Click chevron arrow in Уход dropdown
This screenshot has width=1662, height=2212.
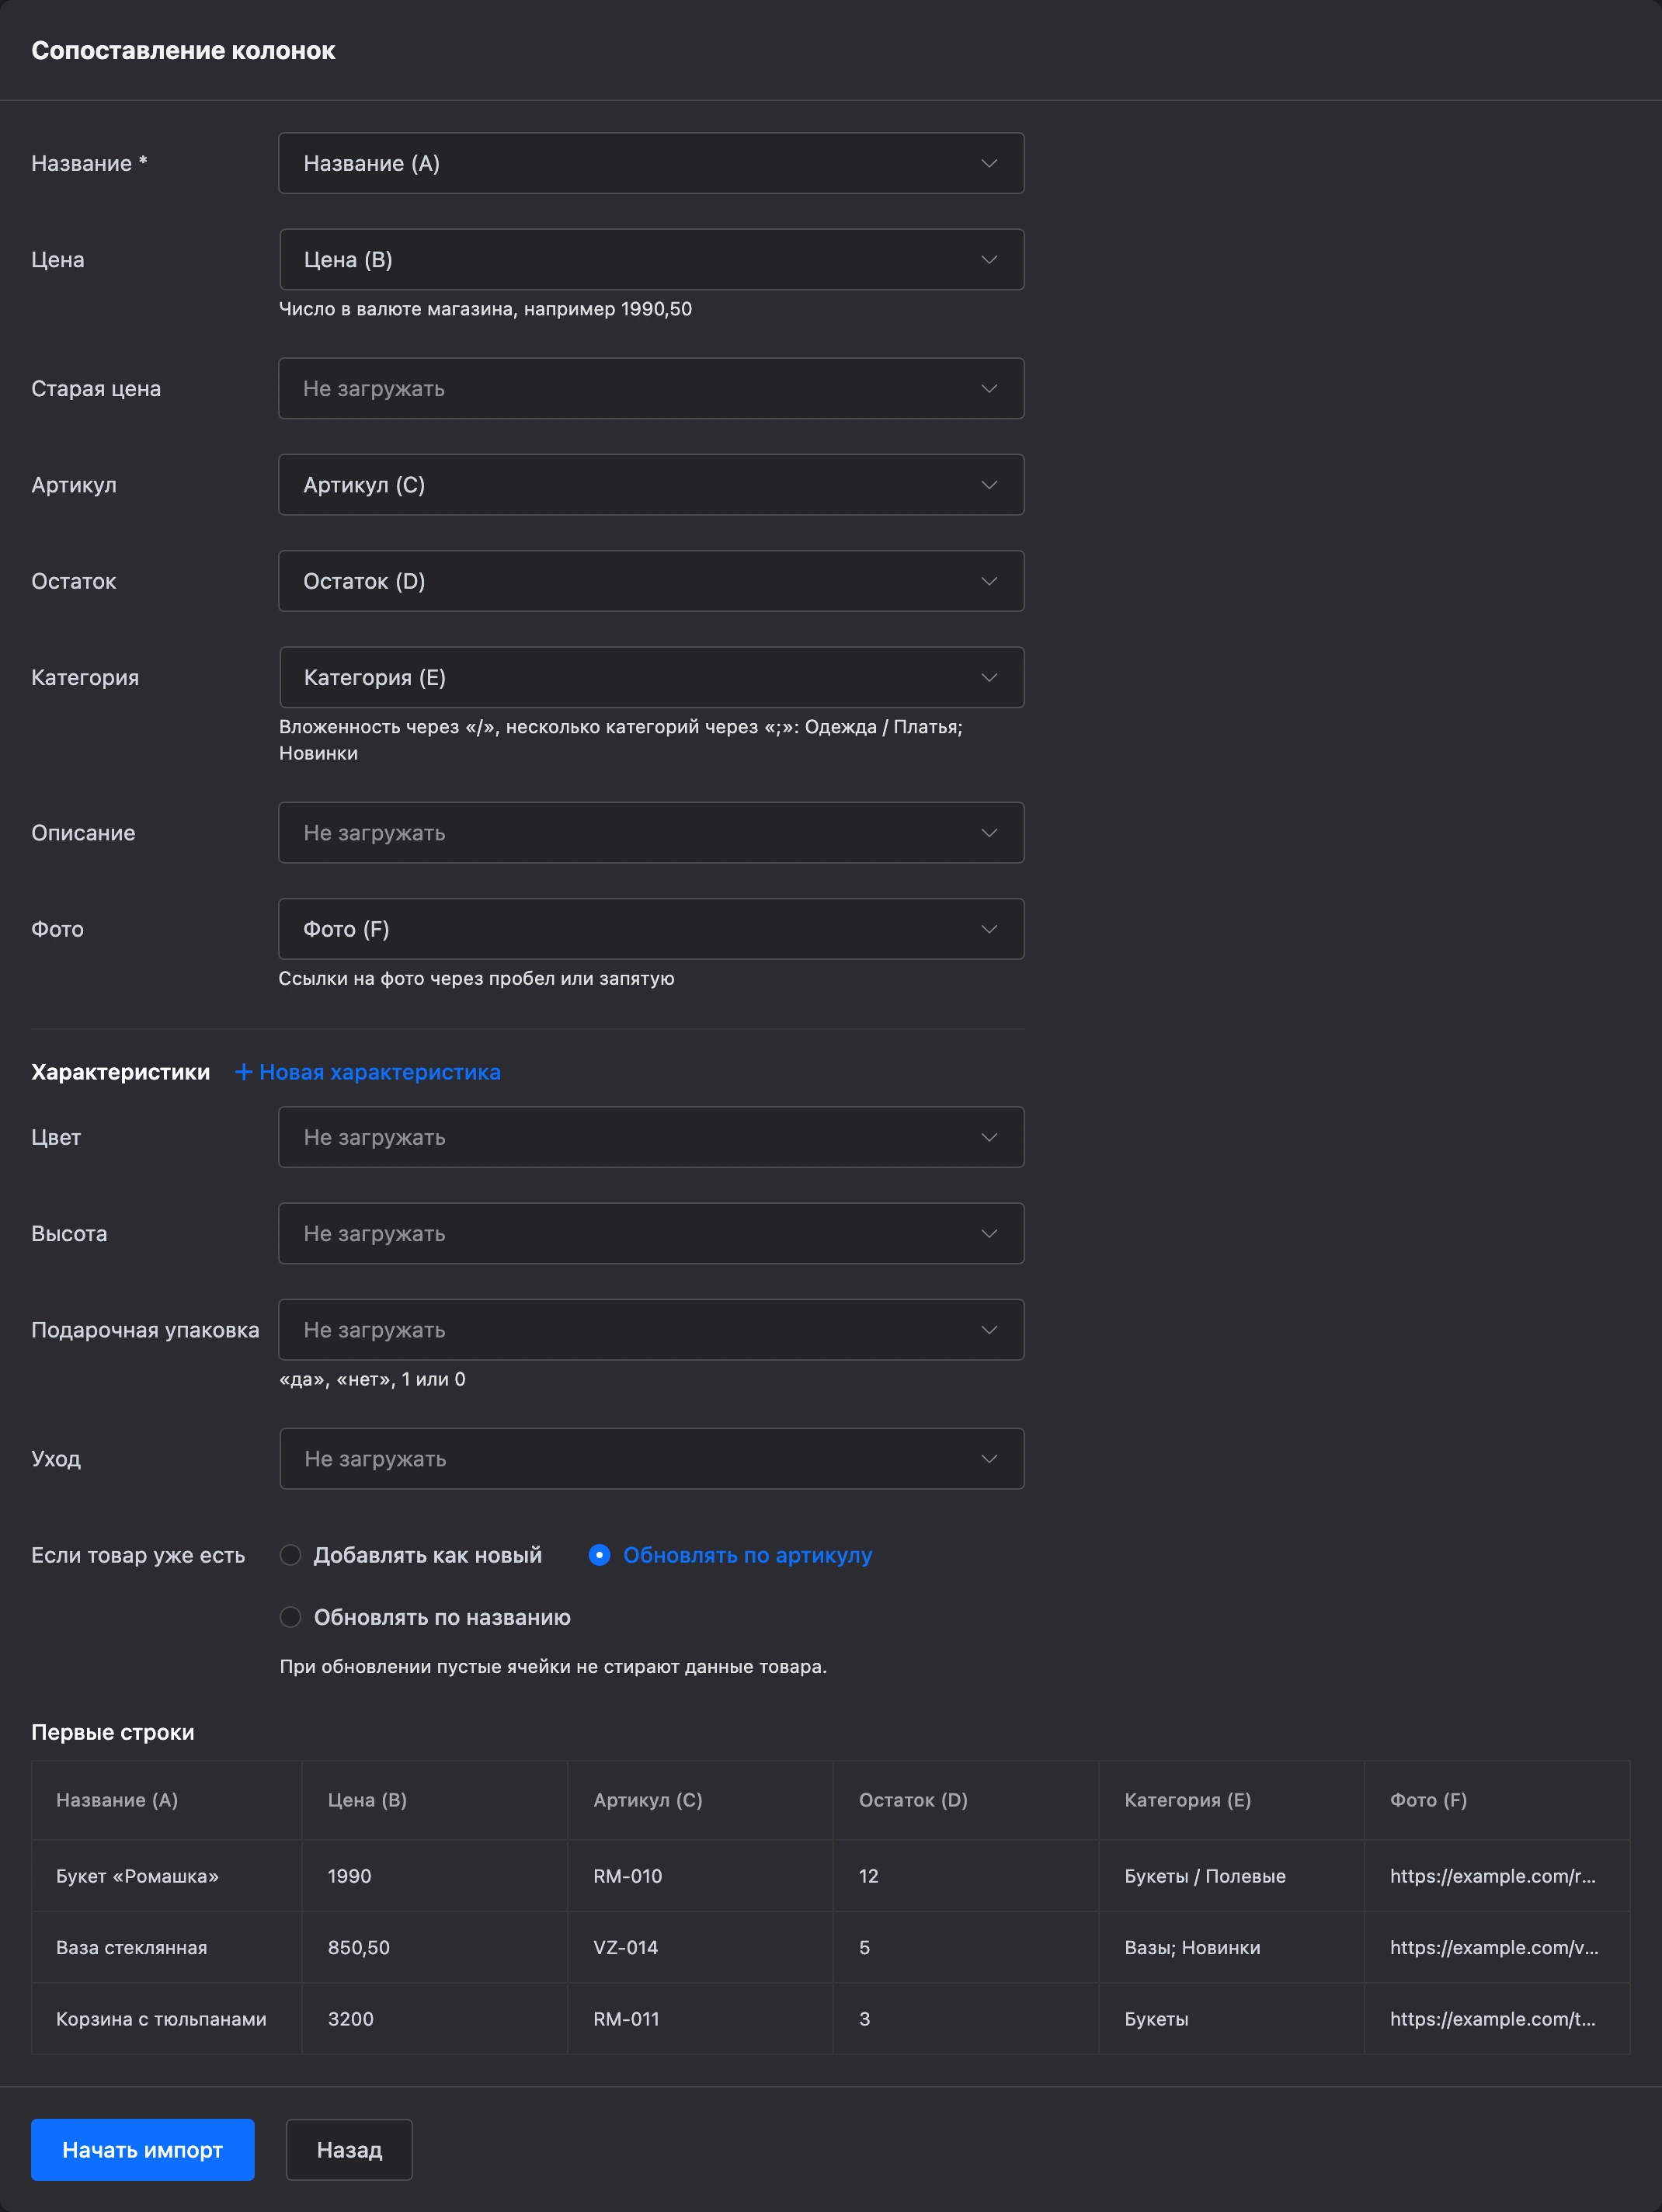click(x=989, y=1459)
